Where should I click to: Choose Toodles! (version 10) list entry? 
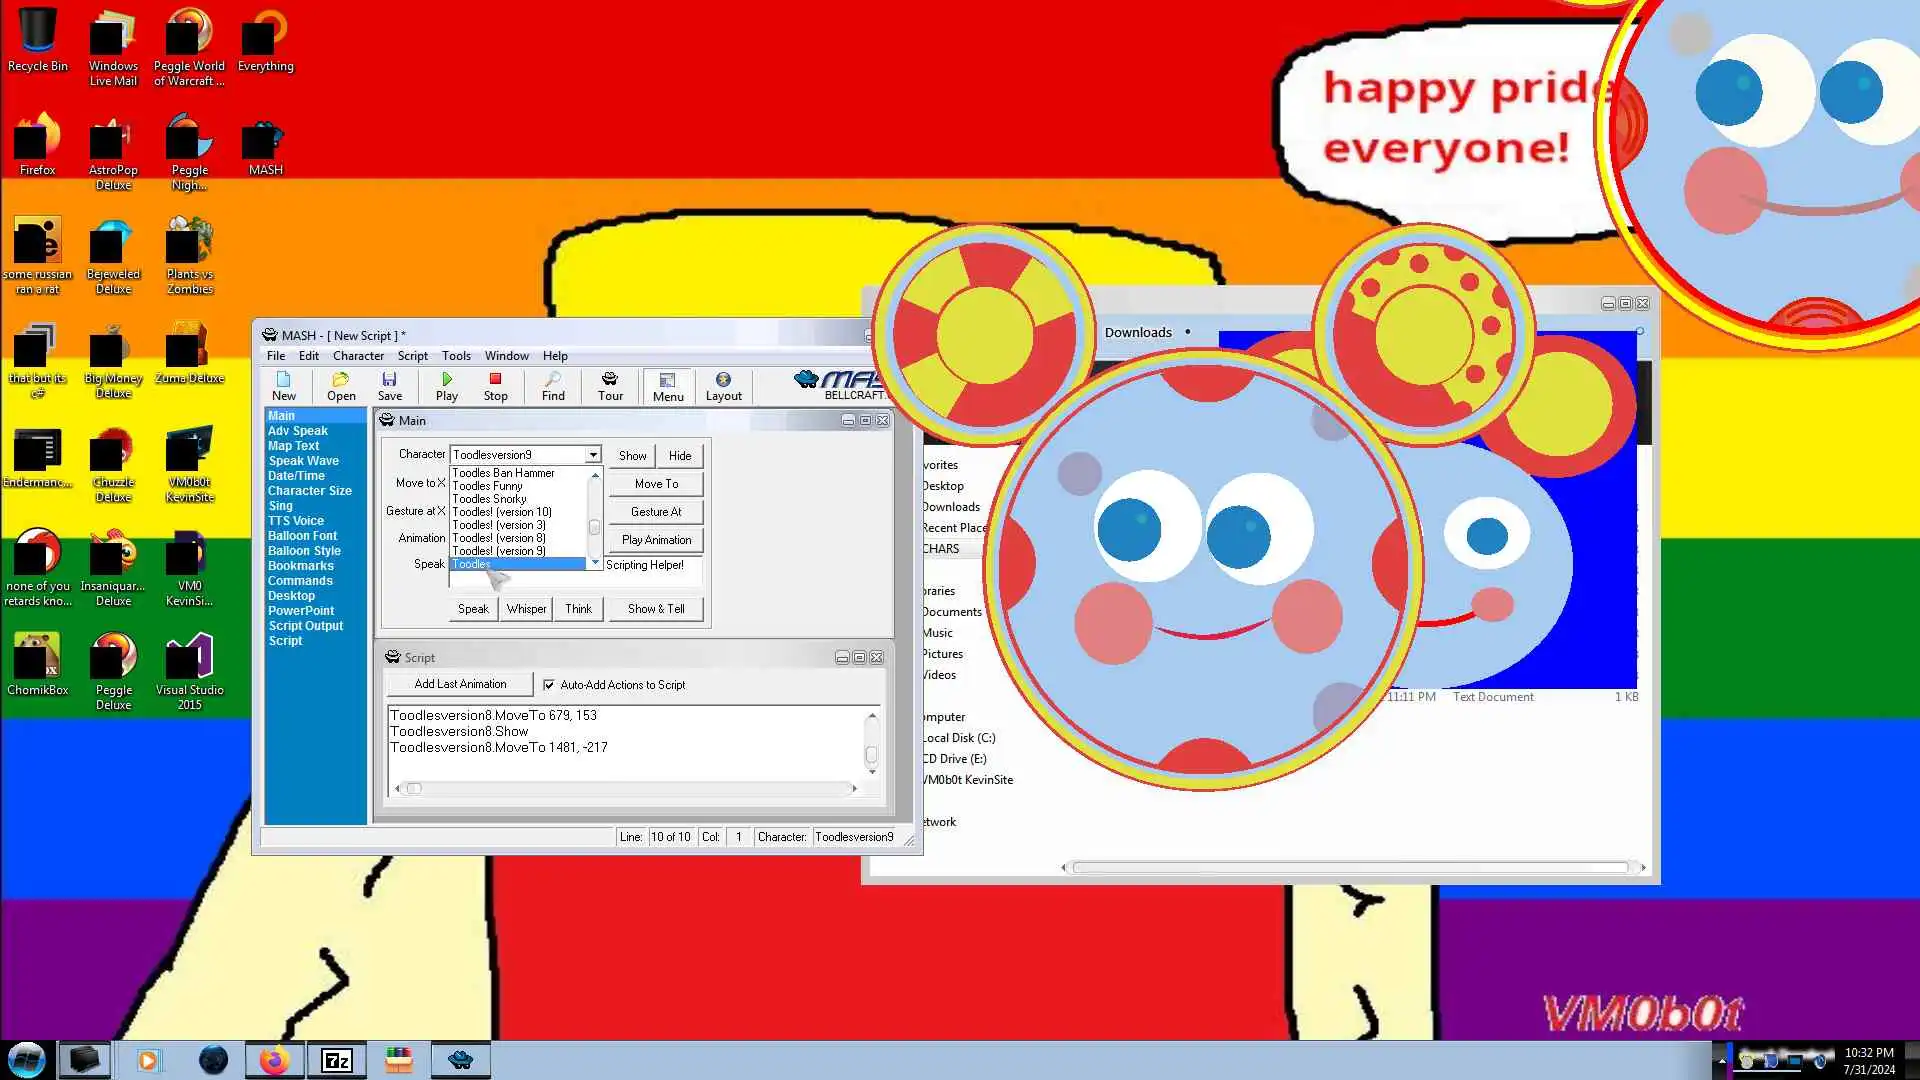[502, 512]
